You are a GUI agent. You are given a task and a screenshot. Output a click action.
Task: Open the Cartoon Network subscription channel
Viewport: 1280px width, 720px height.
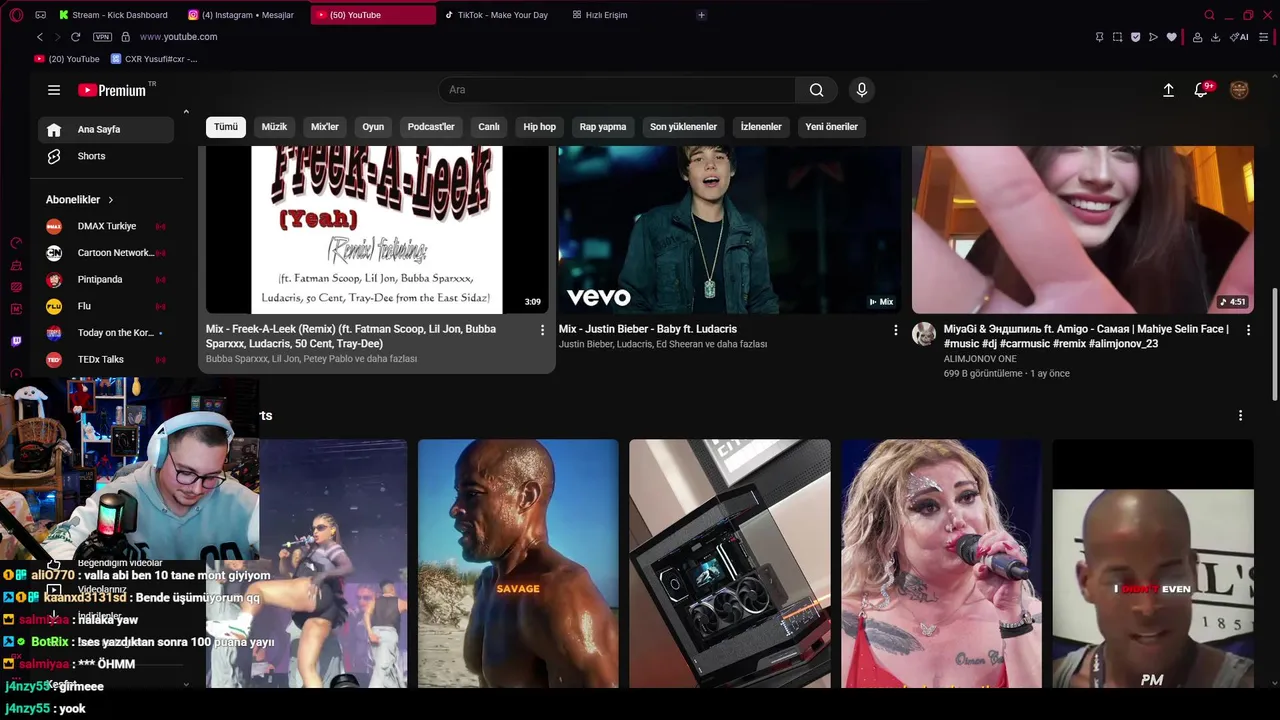[106, 253]
